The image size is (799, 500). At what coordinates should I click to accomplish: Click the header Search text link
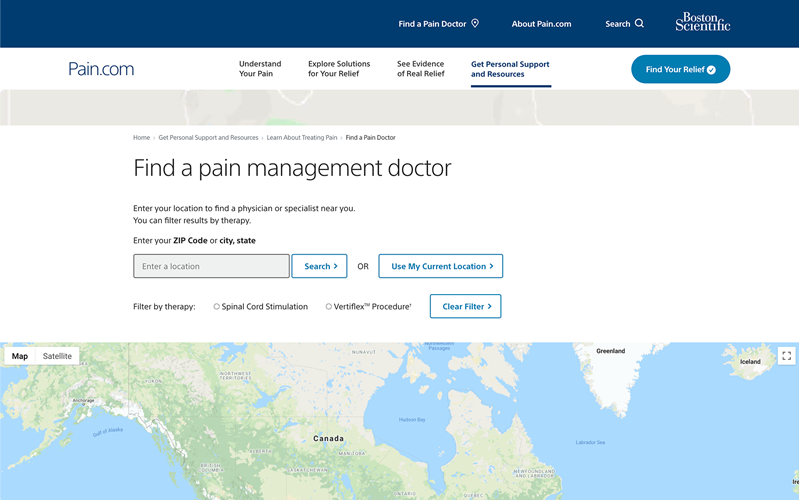tap(618, 24)
